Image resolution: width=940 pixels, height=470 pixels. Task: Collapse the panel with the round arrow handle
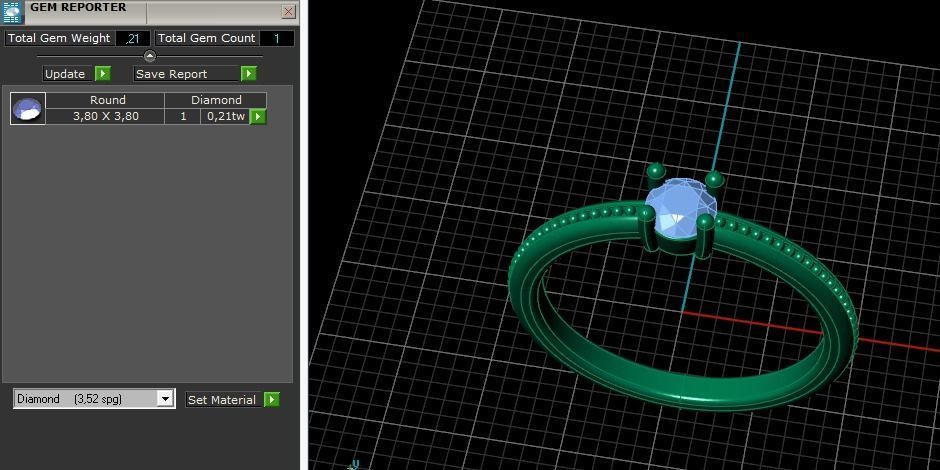point(150,56)
